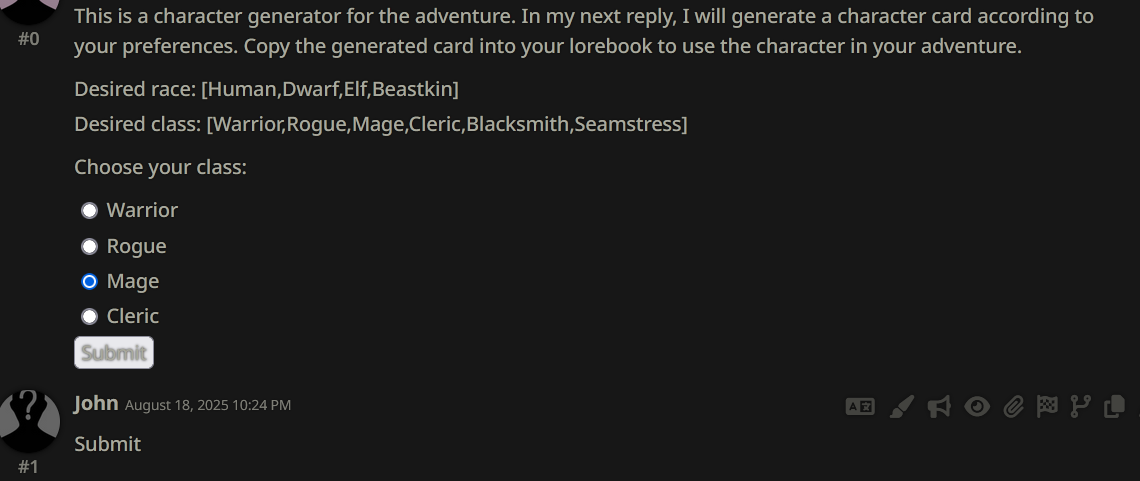
Task: Click the checkered flag checkpoint icon
Action: [x=1047, y=406]
